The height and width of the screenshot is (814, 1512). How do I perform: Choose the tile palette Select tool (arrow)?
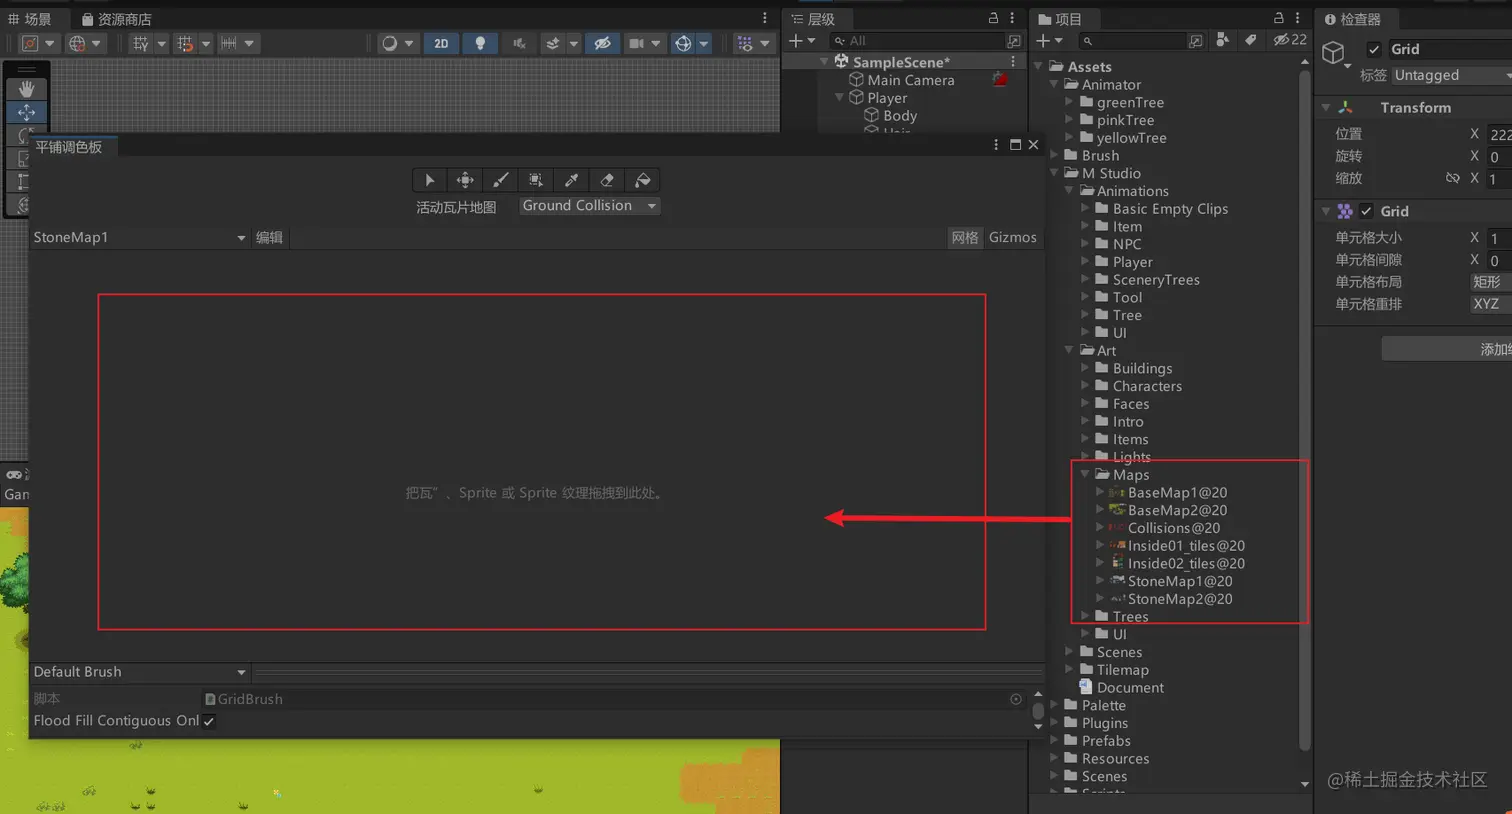(x=430, y=180)
